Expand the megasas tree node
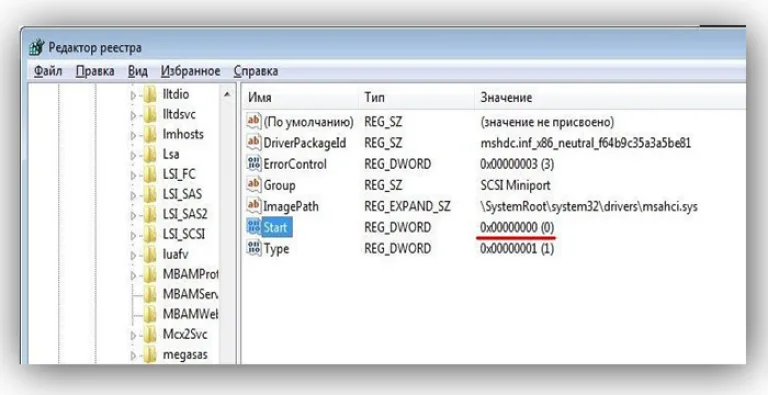 (133, 355)
